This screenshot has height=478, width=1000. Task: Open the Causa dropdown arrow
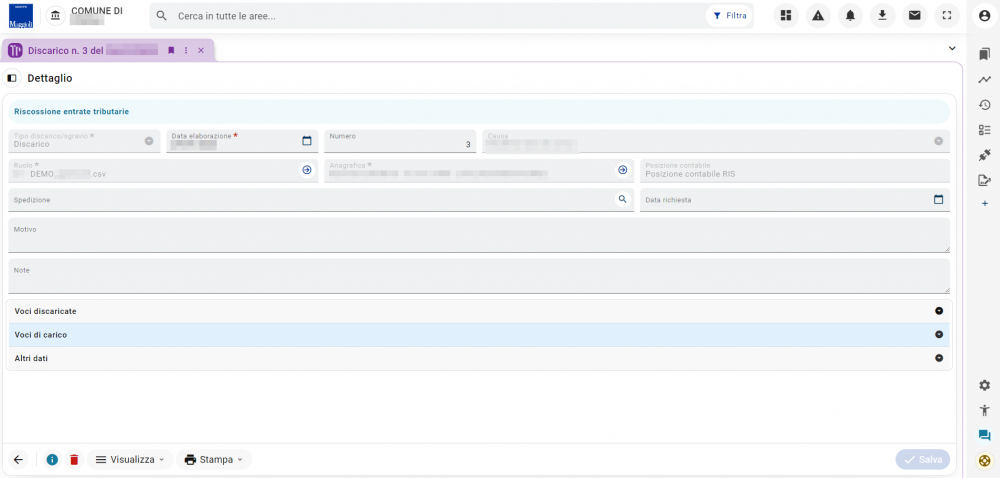(939, 141)
